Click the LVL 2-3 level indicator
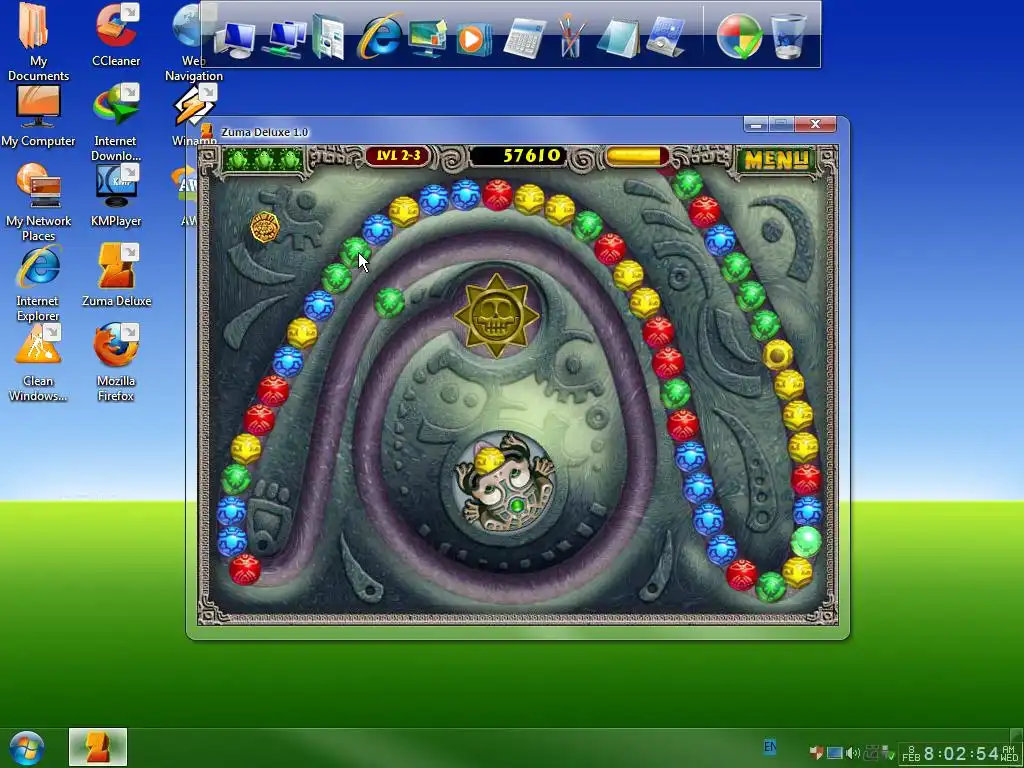Image resolution: width=1024 pixels, height=768 pixels. (398, 156)
